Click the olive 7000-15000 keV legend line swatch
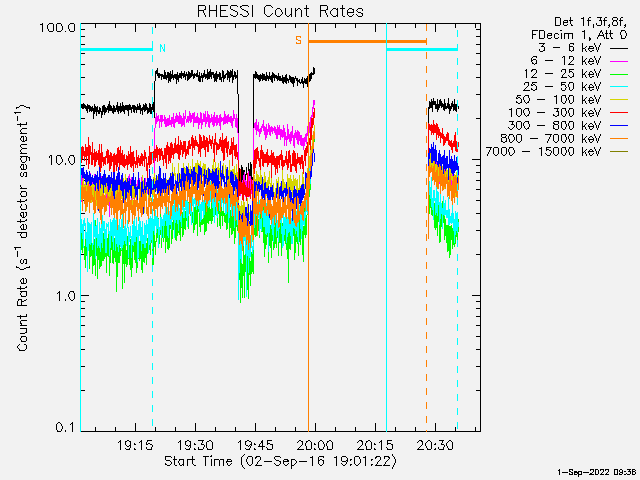The image size is (640, 480). tap(619, 152)
